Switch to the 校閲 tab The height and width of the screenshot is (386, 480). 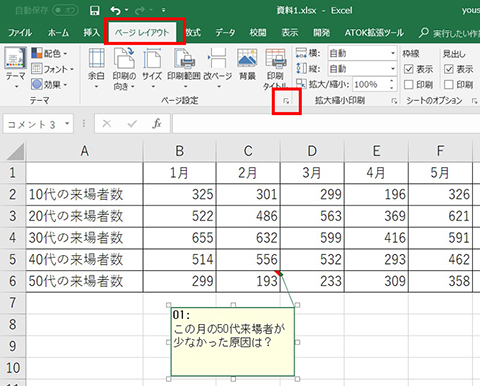[258, 32]
